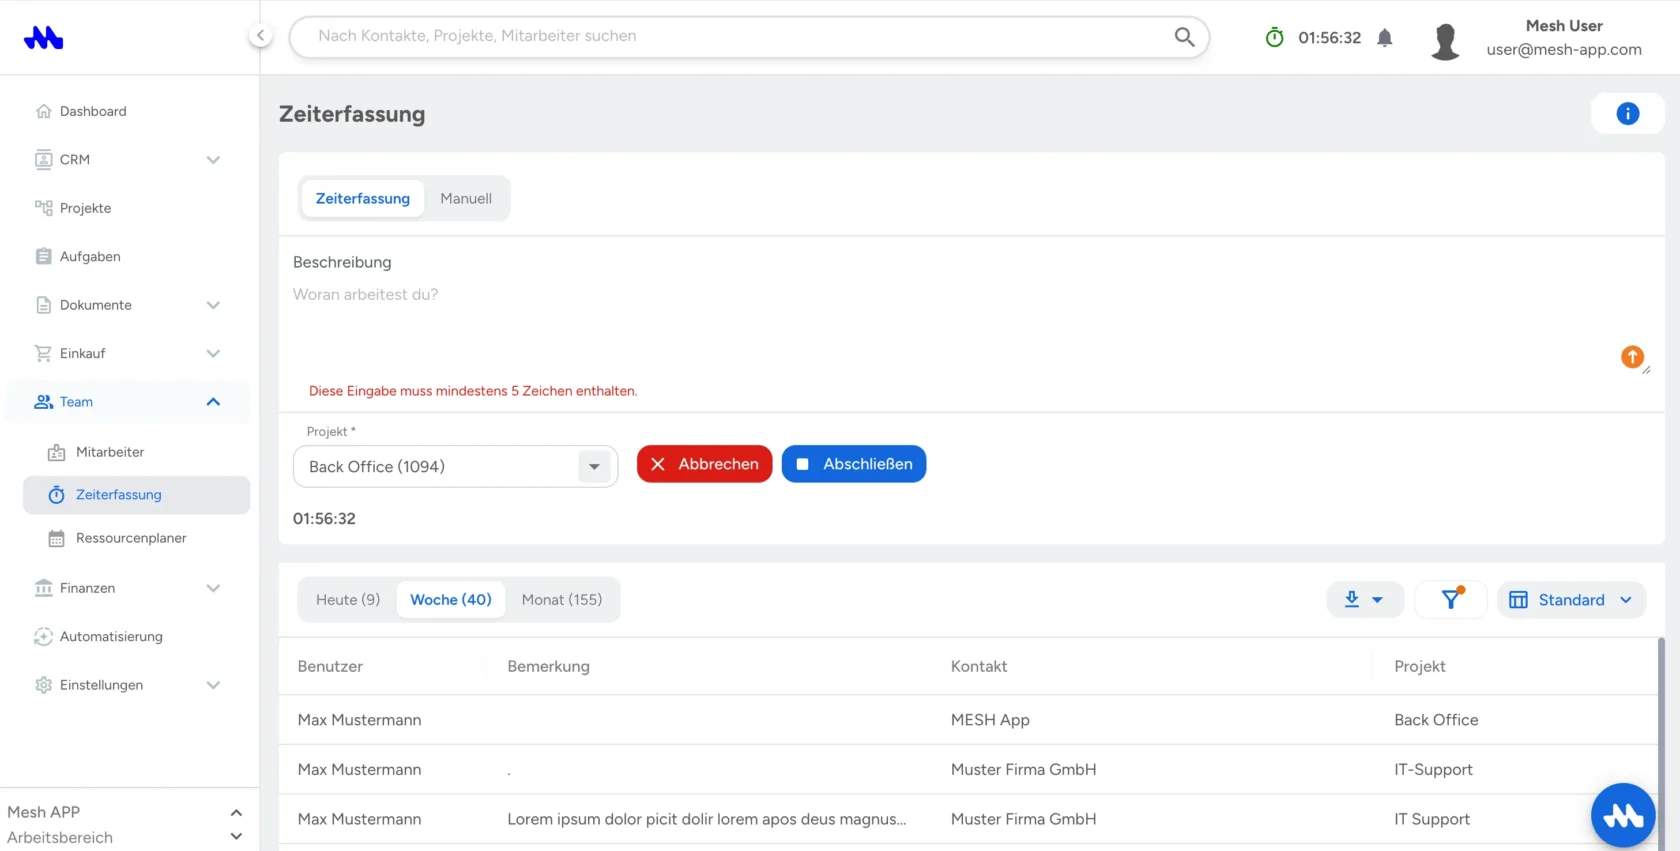Click the Benutzer column header
Viewport: 1680px width, 851px height.
[330, 667]
